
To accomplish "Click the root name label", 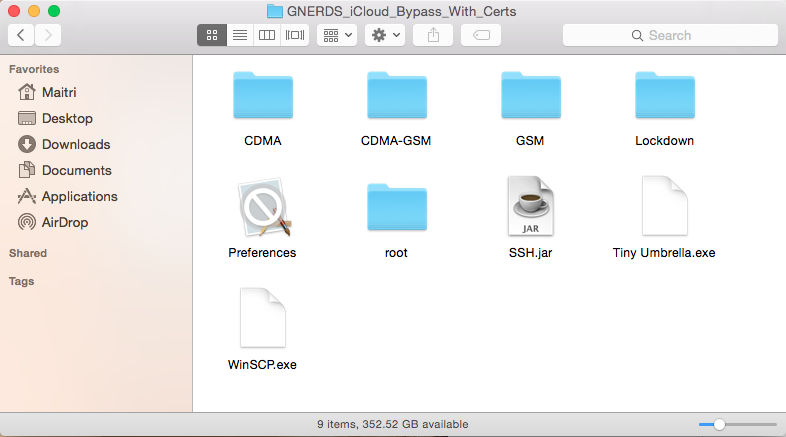I will click(396, 253).
